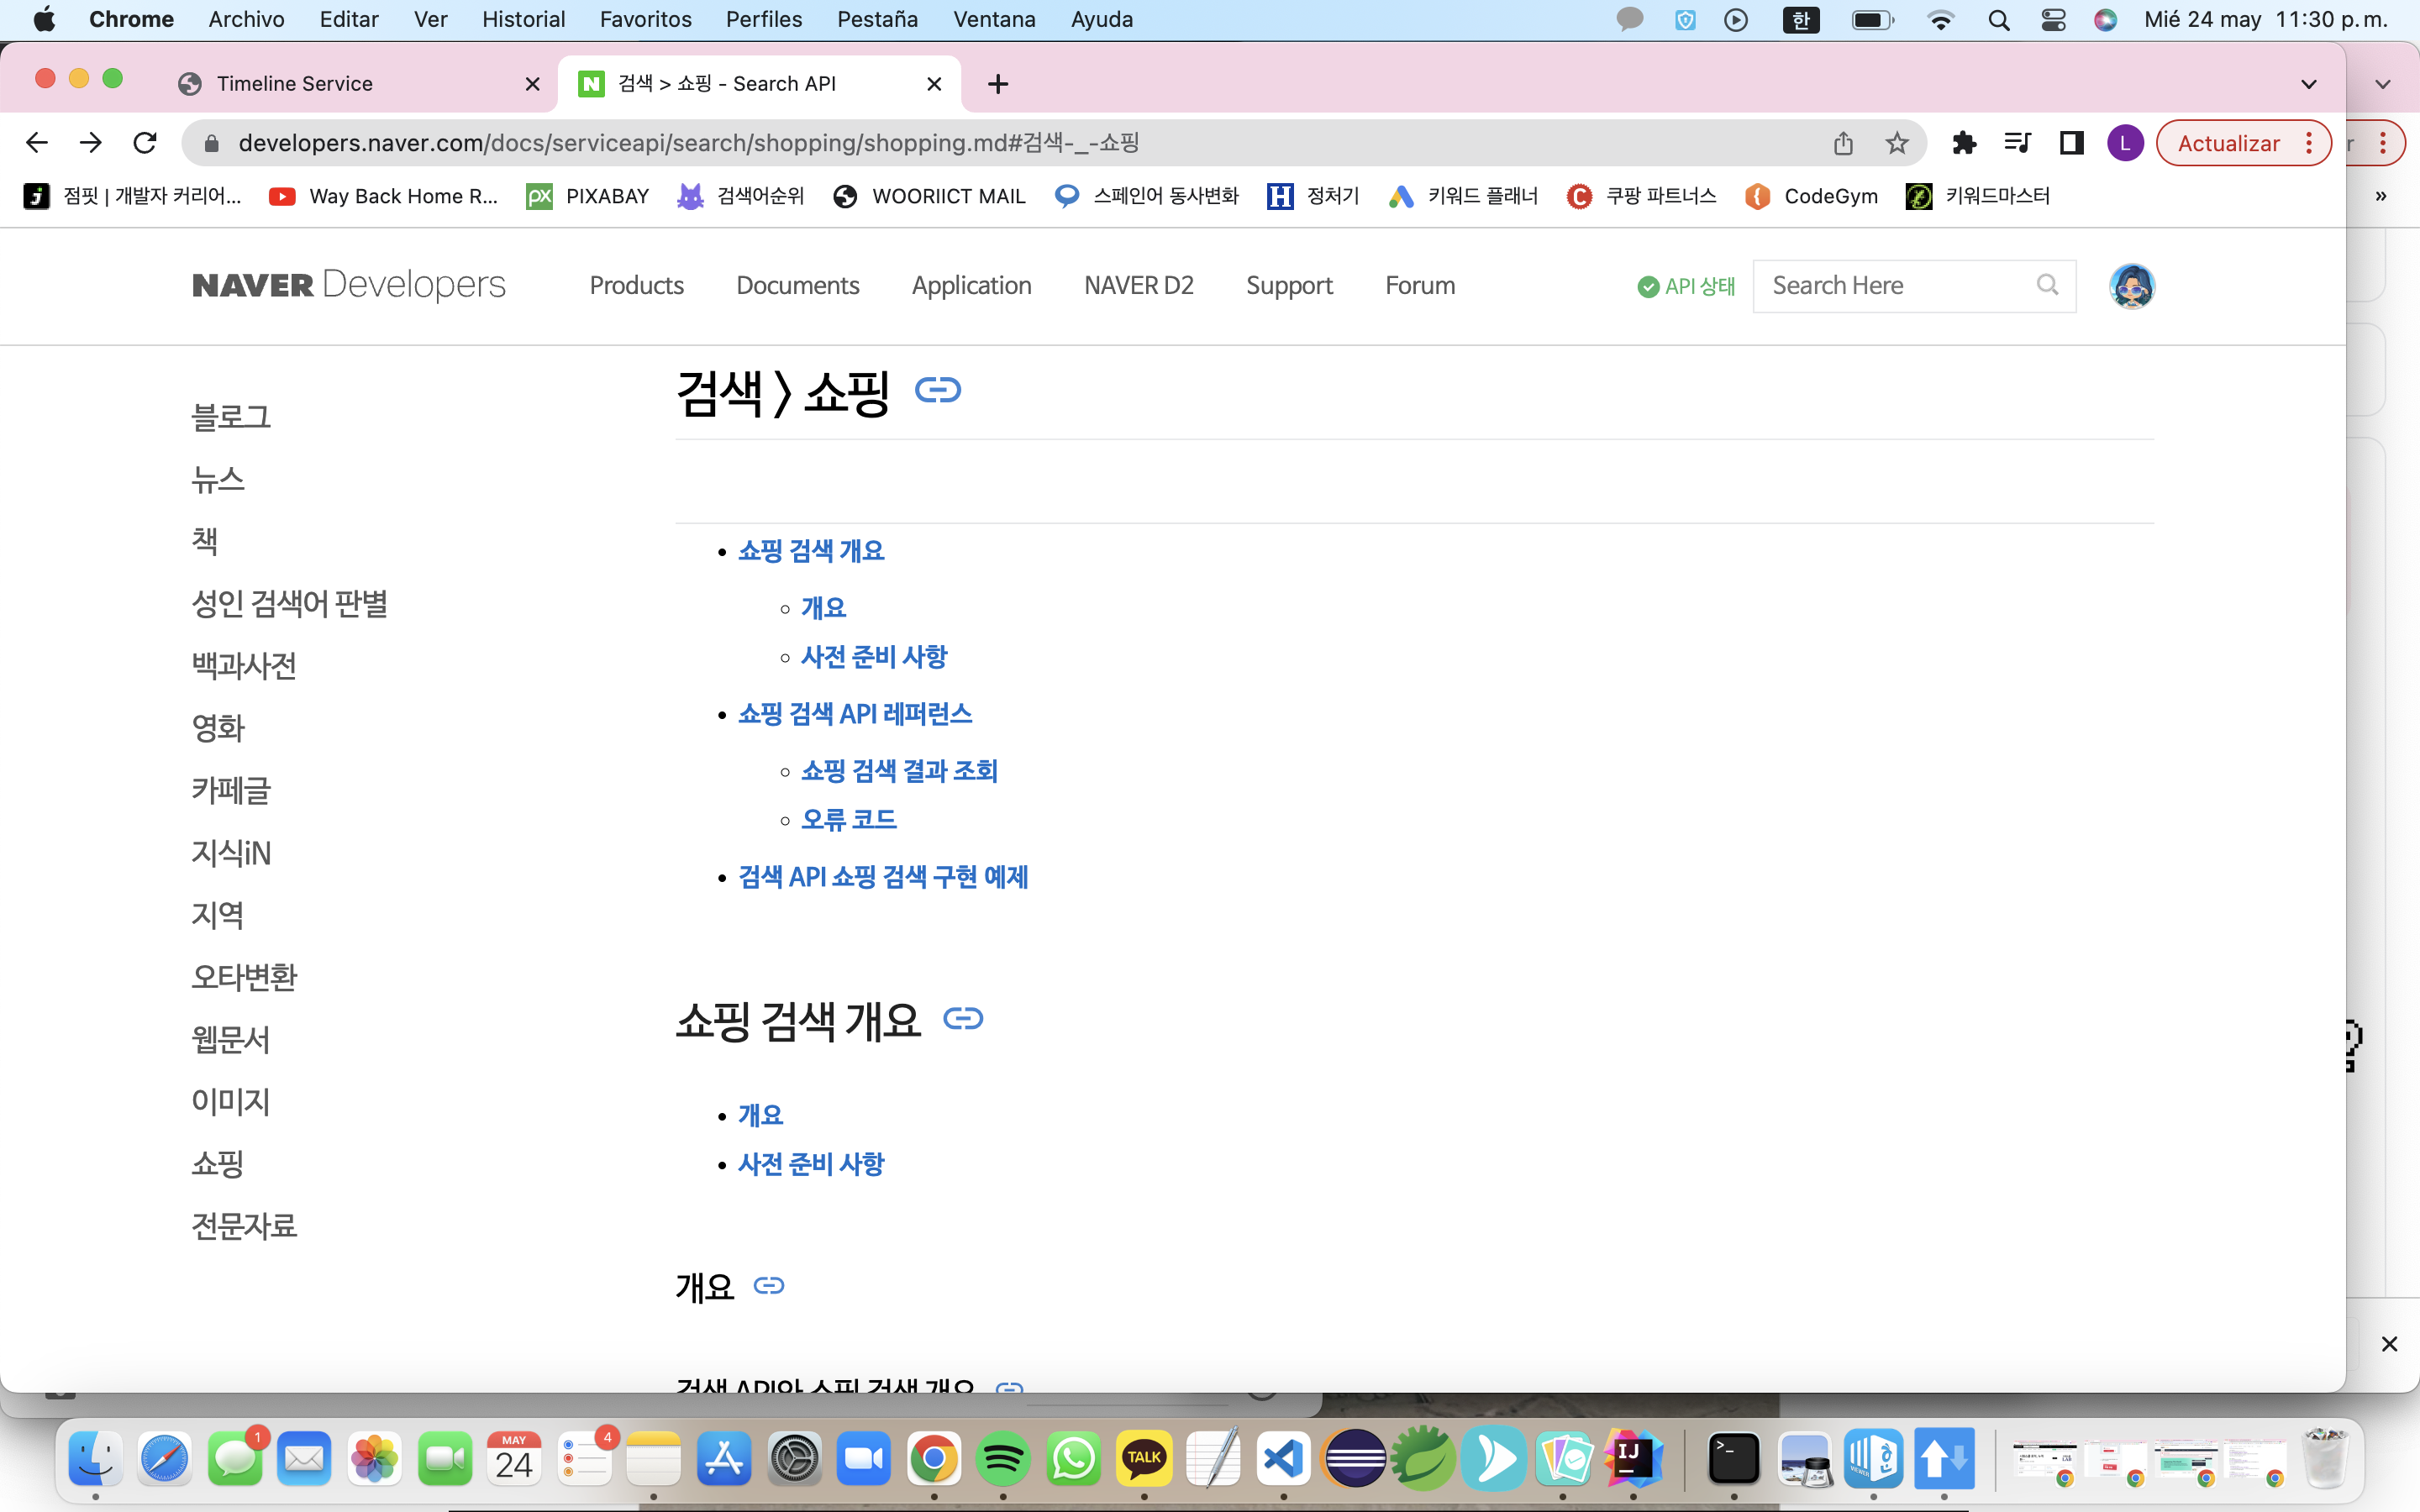2420x1512 pixels.
Task: Select 성인 검색어 판별 in sidebar
Action: click(x=289, y=604)
